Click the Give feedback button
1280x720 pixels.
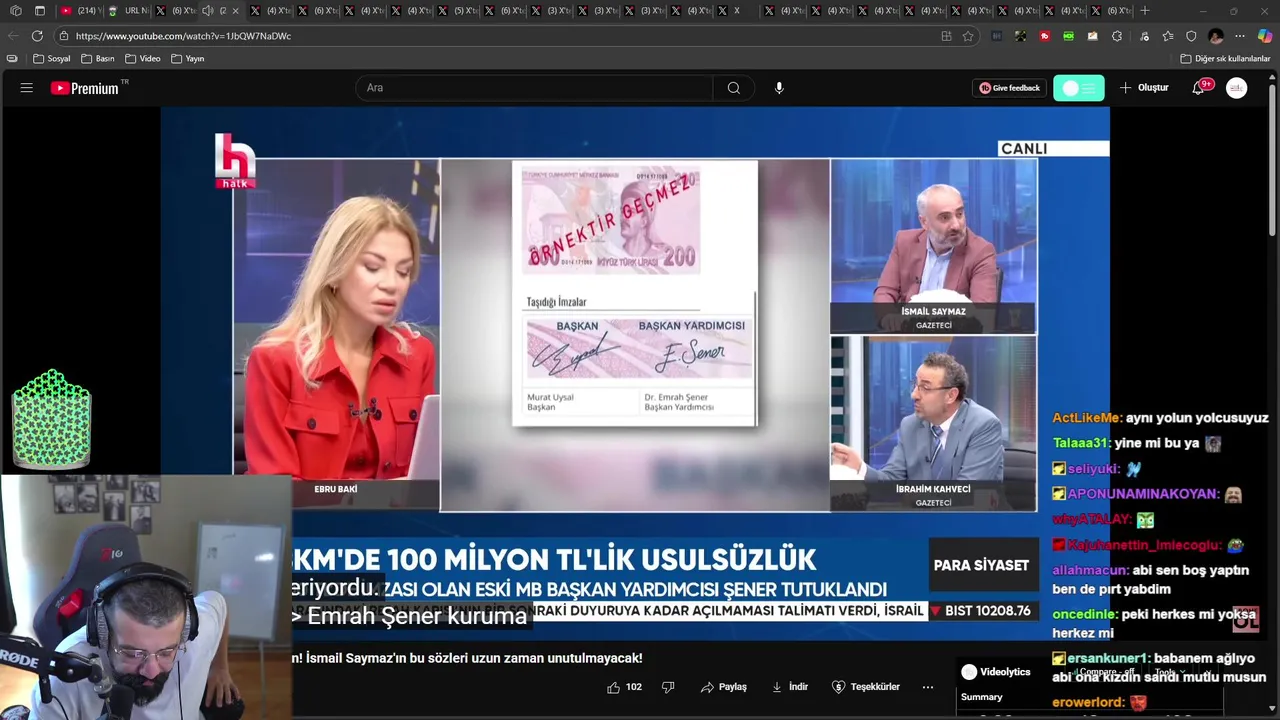click(x=1010, y=88)
